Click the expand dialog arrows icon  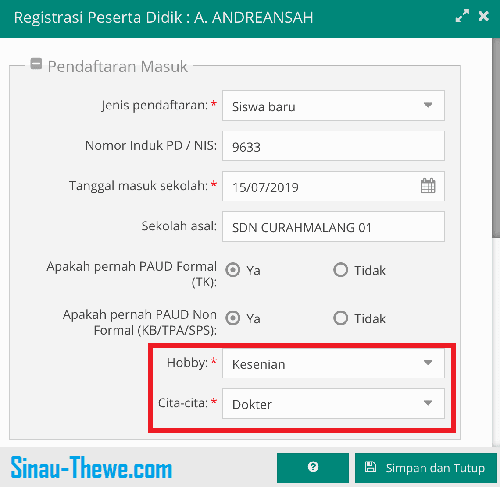tap(462, 16)
